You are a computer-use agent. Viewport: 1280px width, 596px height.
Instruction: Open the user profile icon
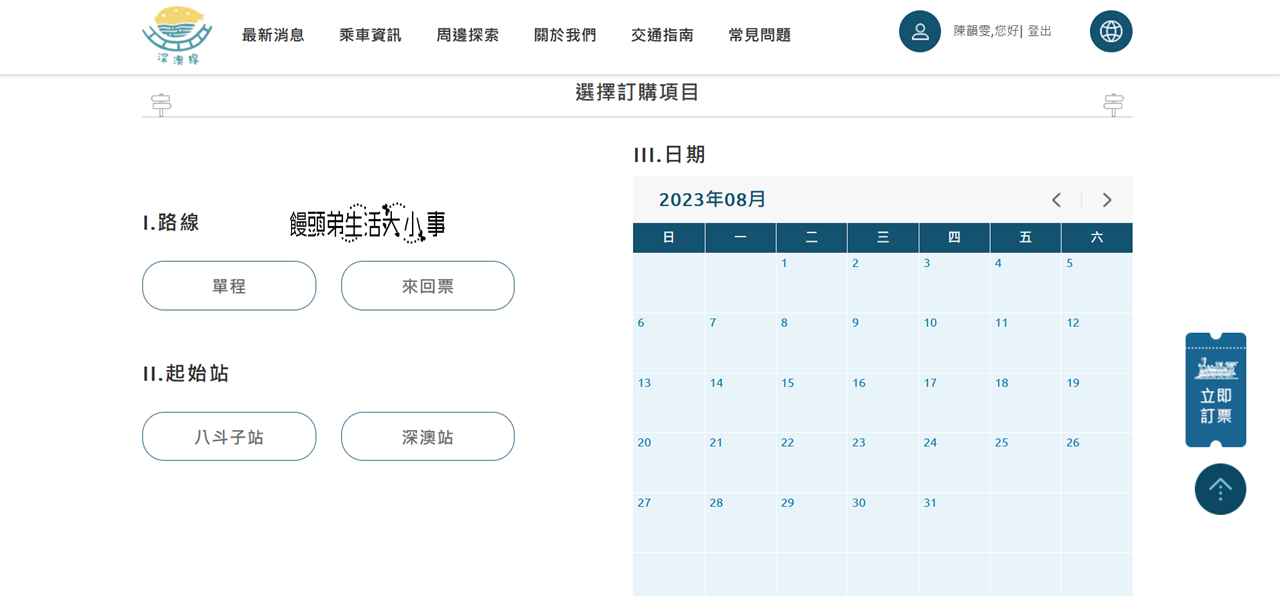pyautogui.click(x=920, y=31)
